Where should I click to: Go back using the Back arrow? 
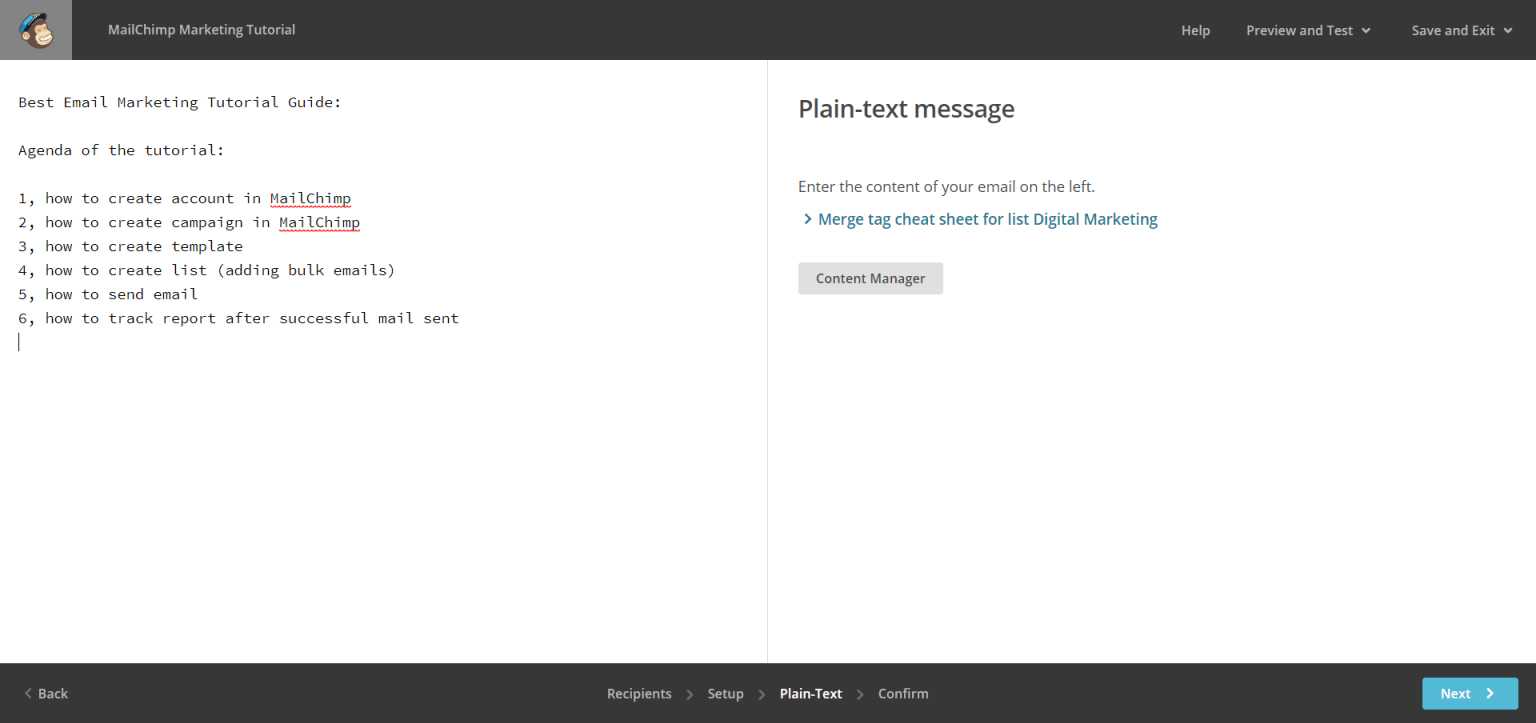pyautogui.click(x=46, y=693)
